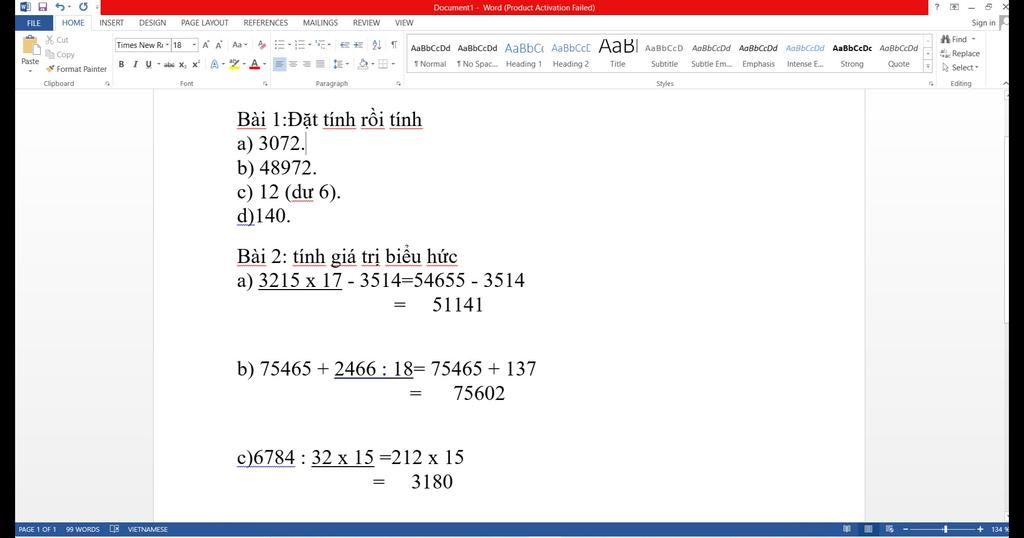Copy the selected text
Viewport: 1024px width, 538px height.
(60, 54)
